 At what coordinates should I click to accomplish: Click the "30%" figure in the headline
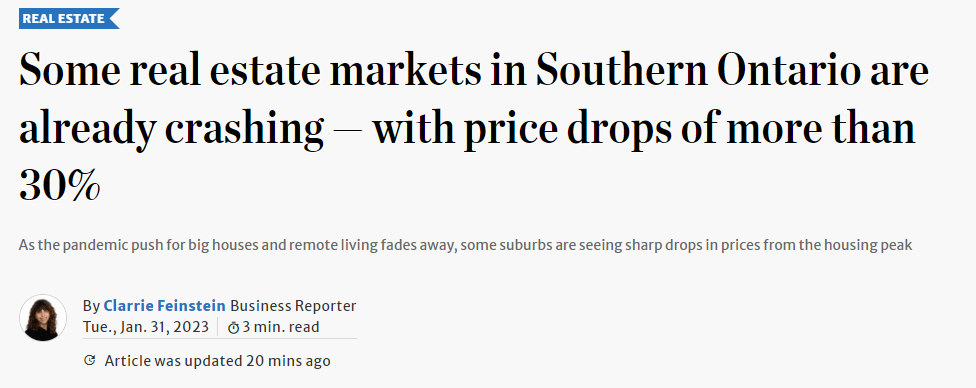tap(60, 185)
